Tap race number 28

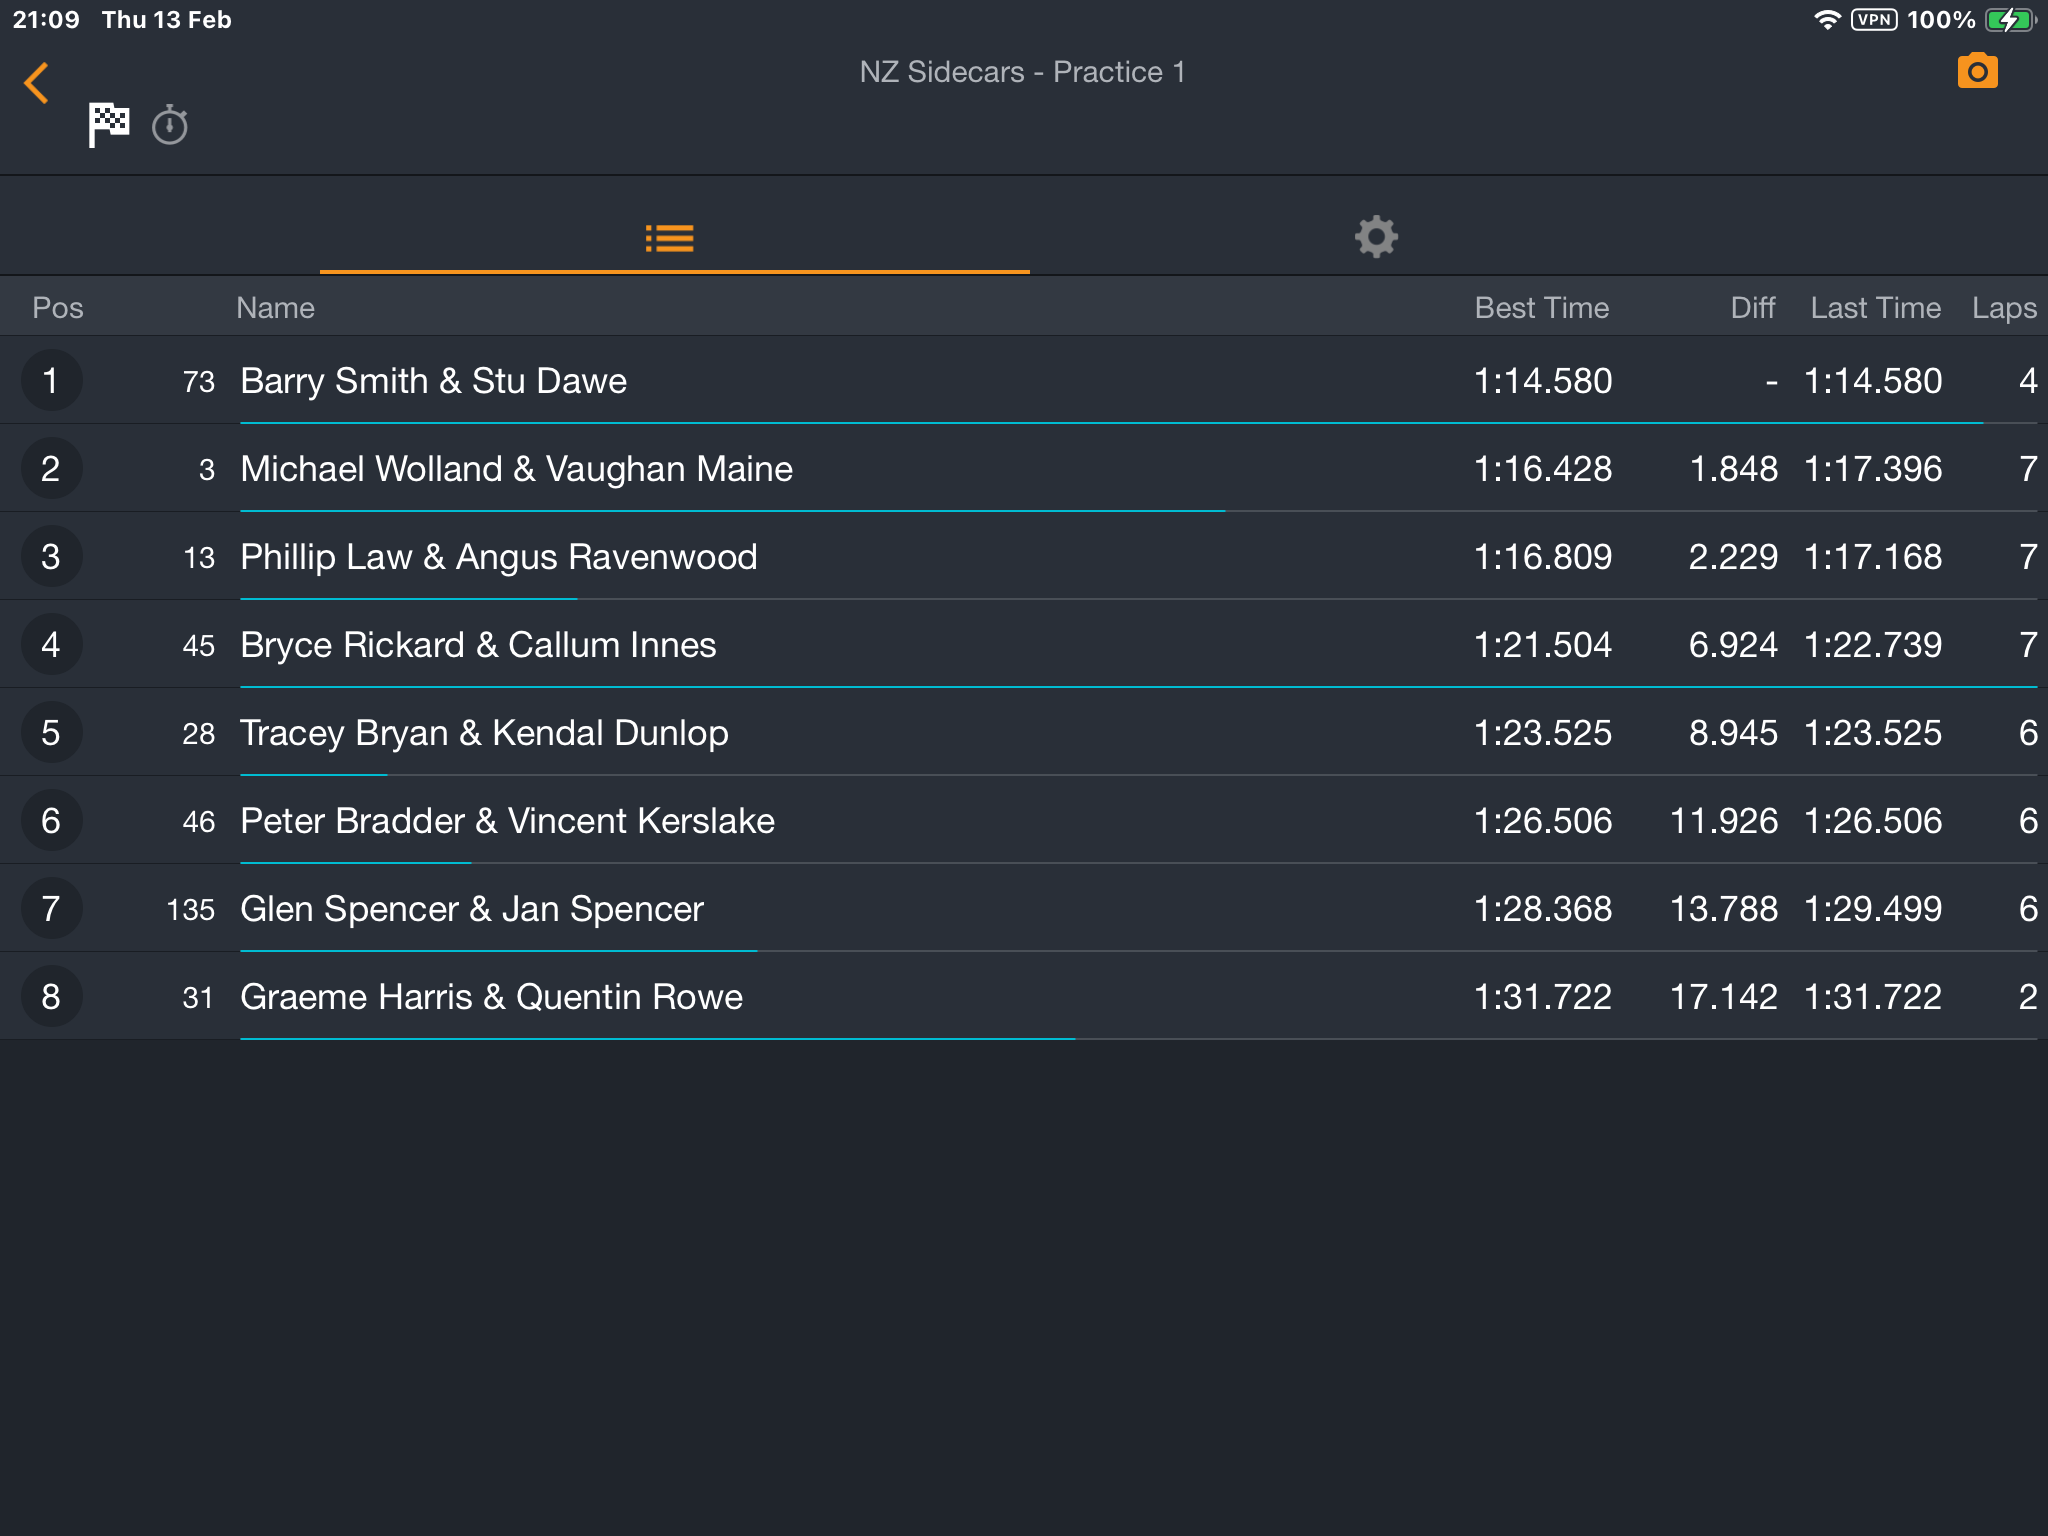pos(199,734)
